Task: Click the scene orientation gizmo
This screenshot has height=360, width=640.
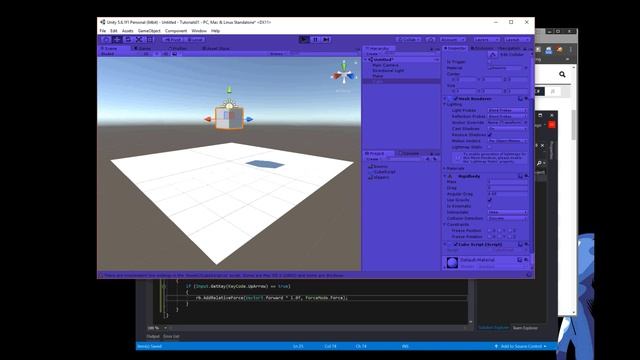Action: [344, 75]
